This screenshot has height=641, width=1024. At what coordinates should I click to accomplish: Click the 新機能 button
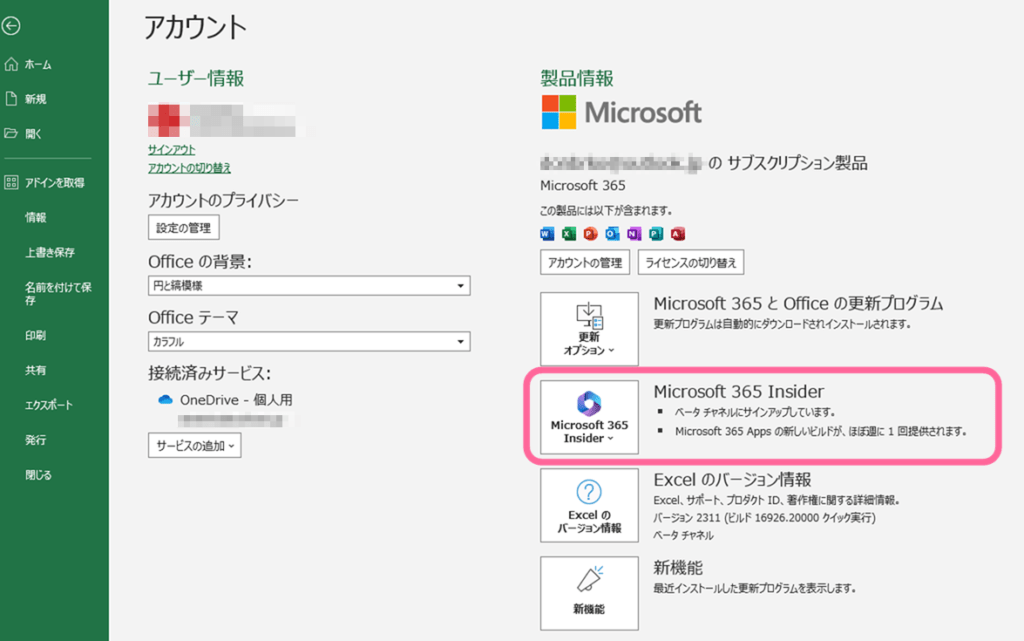click(589, 593)
